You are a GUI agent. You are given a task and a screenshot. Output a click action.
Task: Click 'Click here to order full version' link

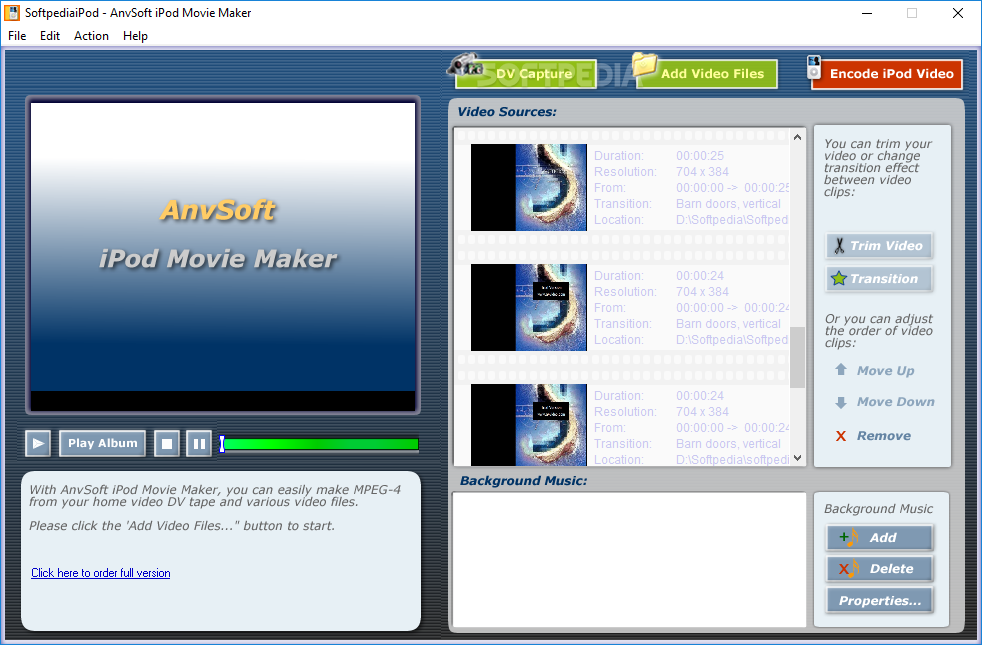coord(101,573)
